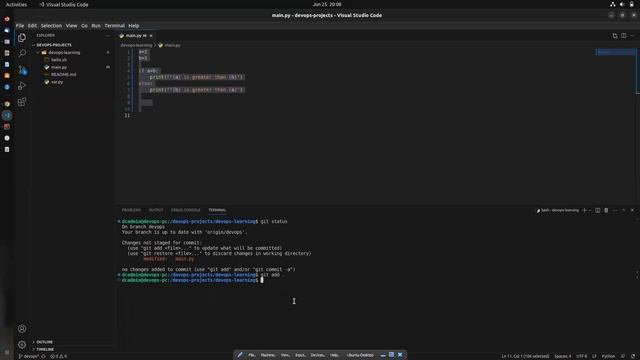The width and height of the screenshot is (640, 360).
Task: Switch to the DEBUG CONSOLE tab
Action: [185, 210]
